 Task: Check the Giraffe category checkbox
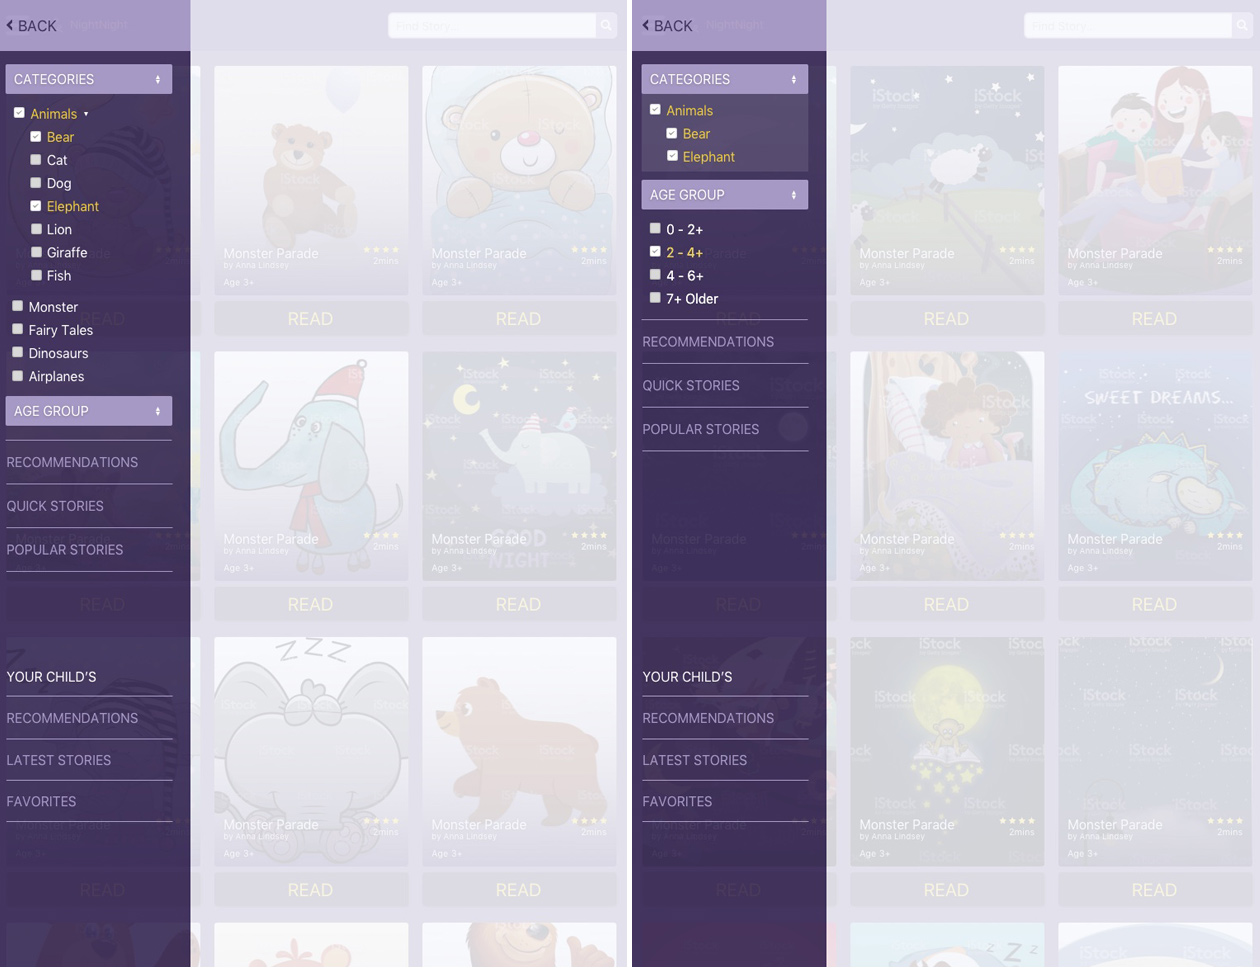[36, 252]
